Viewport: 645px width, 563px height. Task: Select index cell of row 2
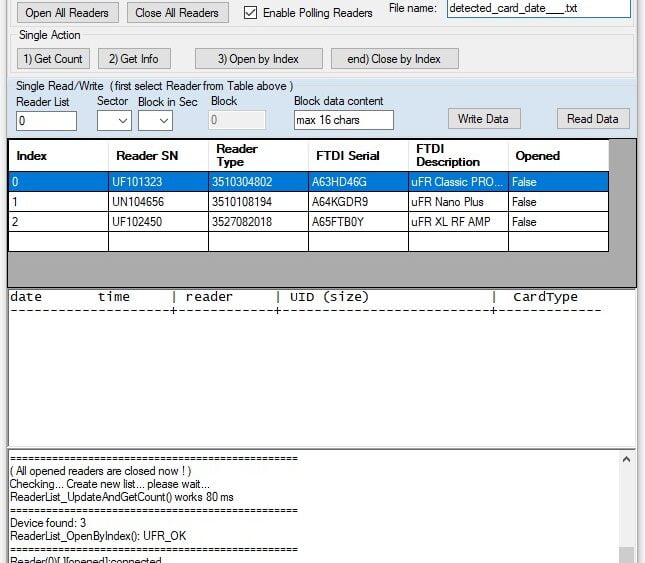pyautogui.click(x=58, y=222)
